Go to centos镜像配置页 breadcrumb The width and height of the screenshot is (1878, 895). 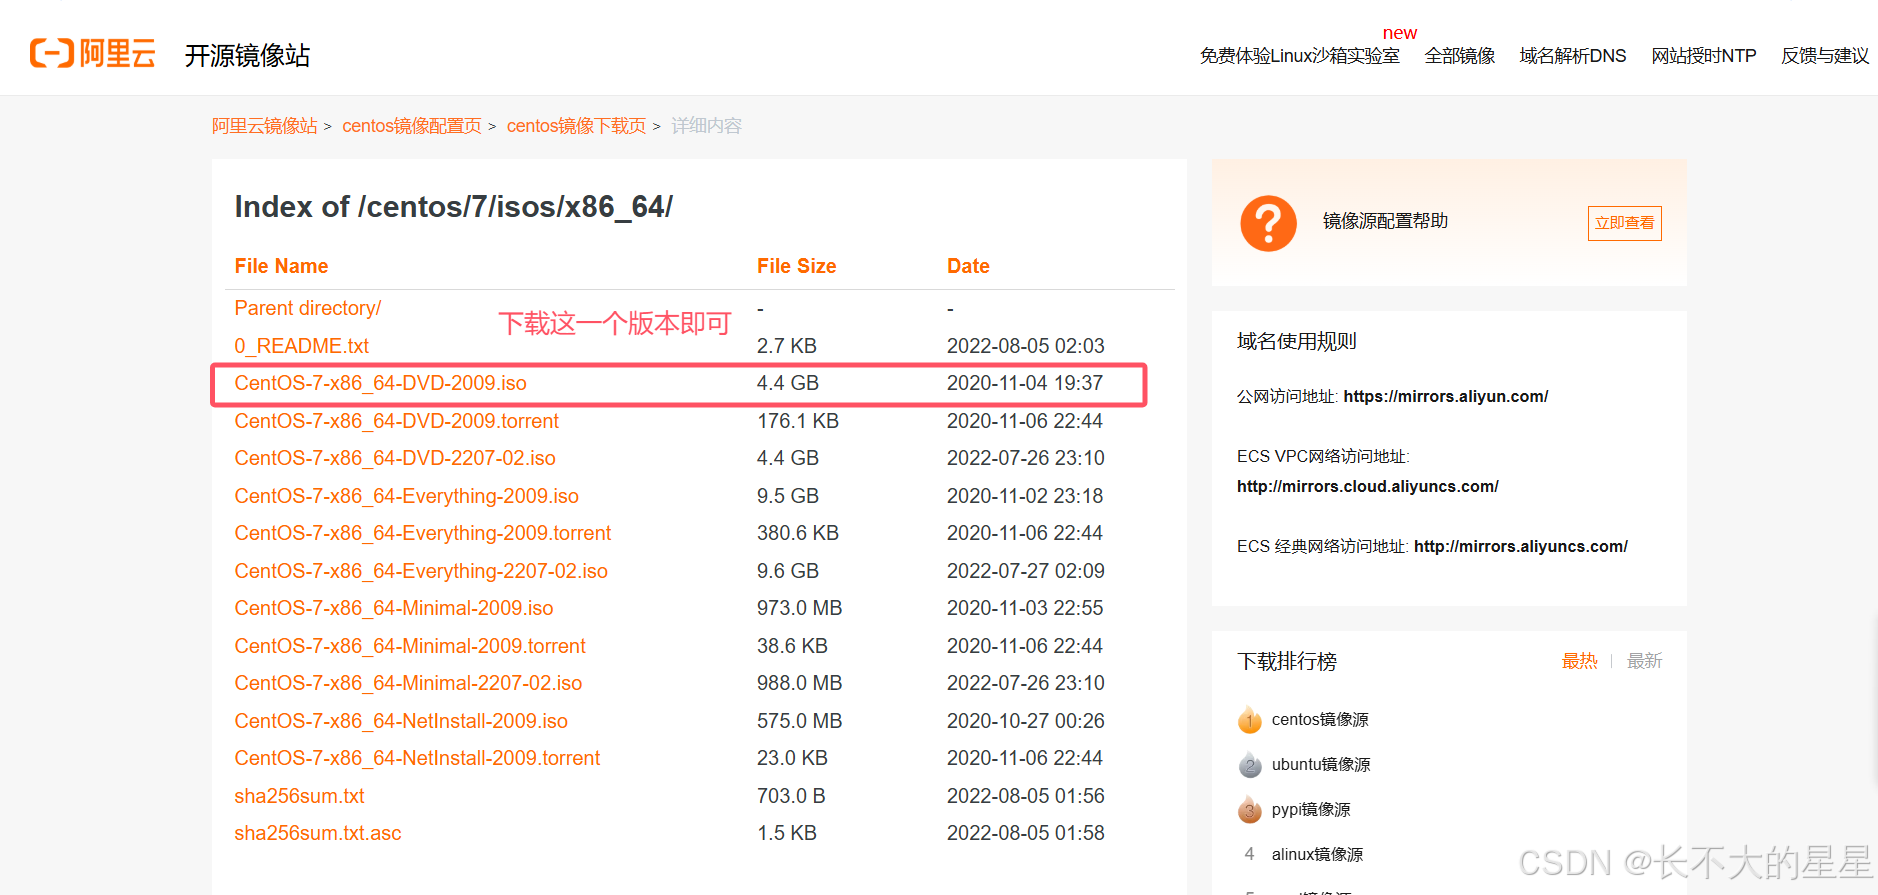pos(412,126)
